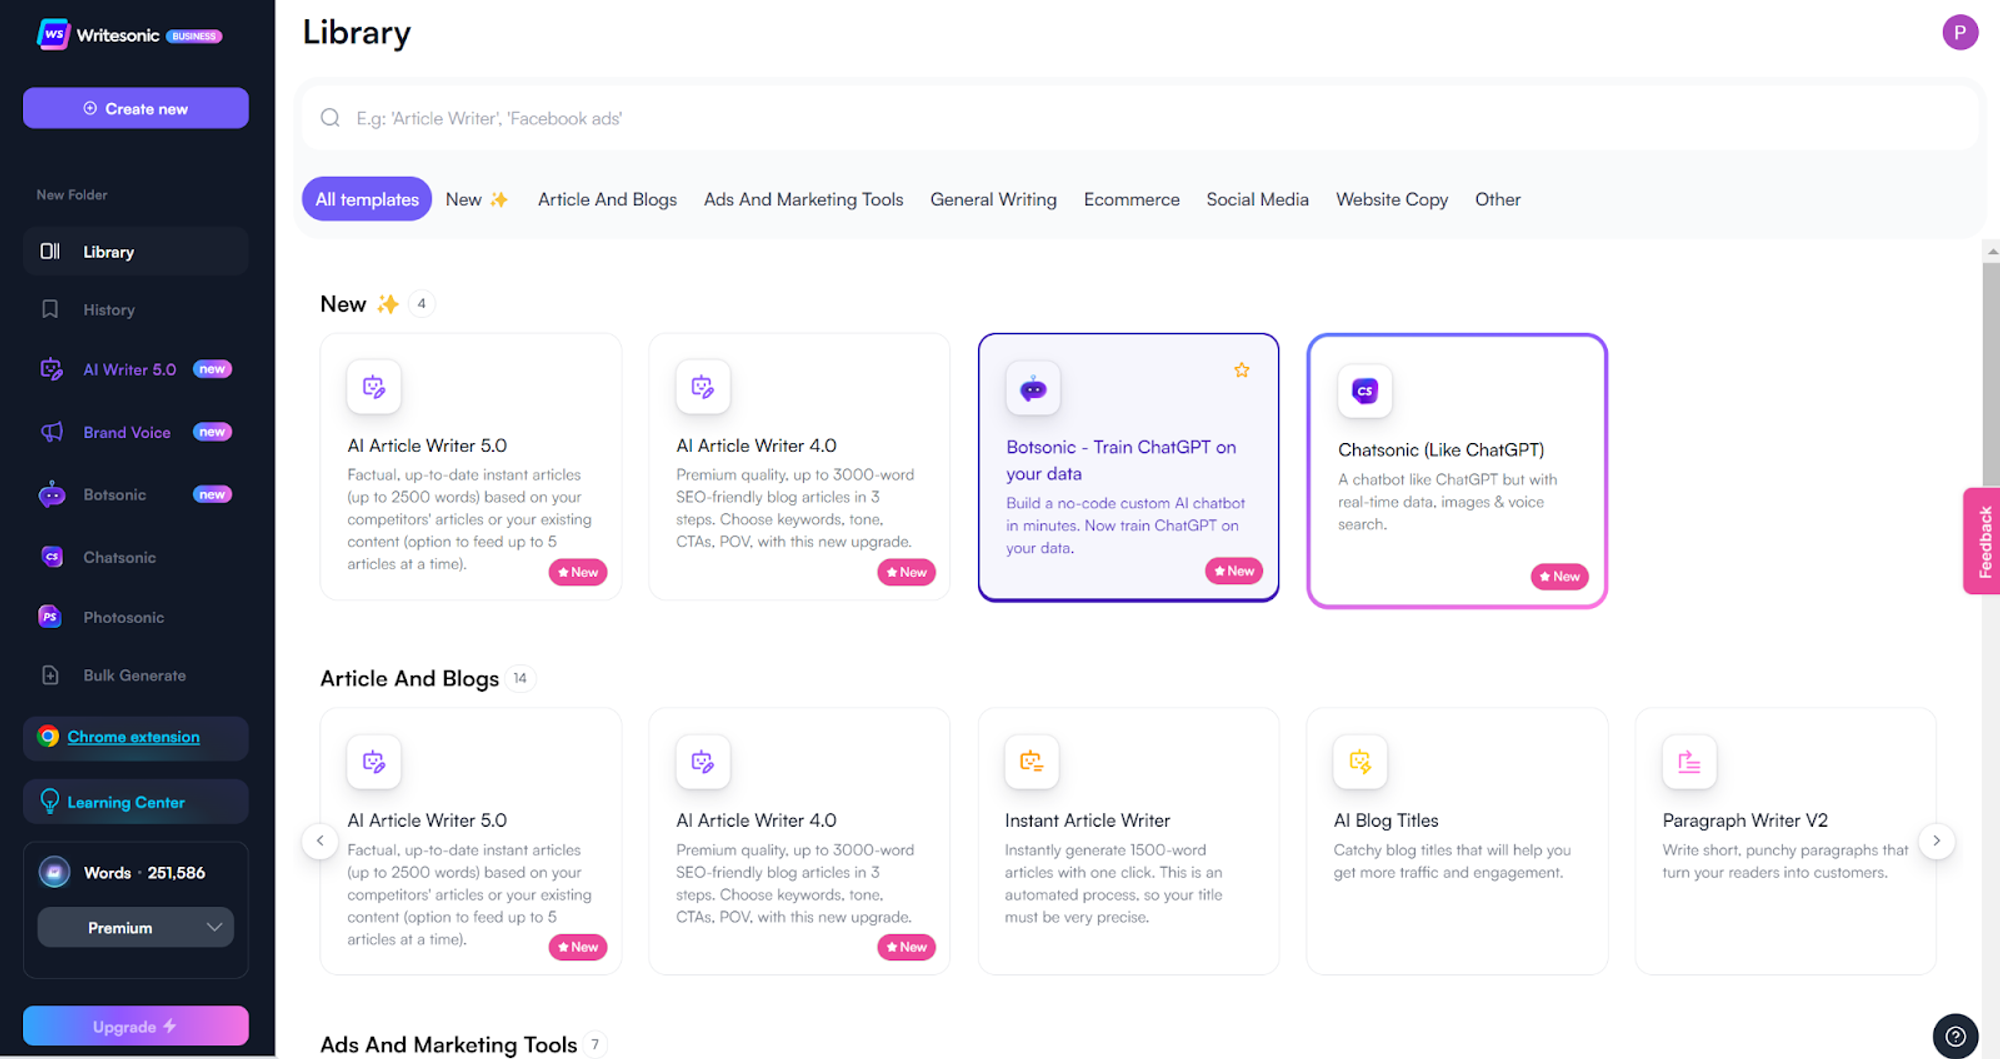Open the Chatsonic (Like ChatGPT) card
The image size is (2000, 1059).
coord(1456,470)
